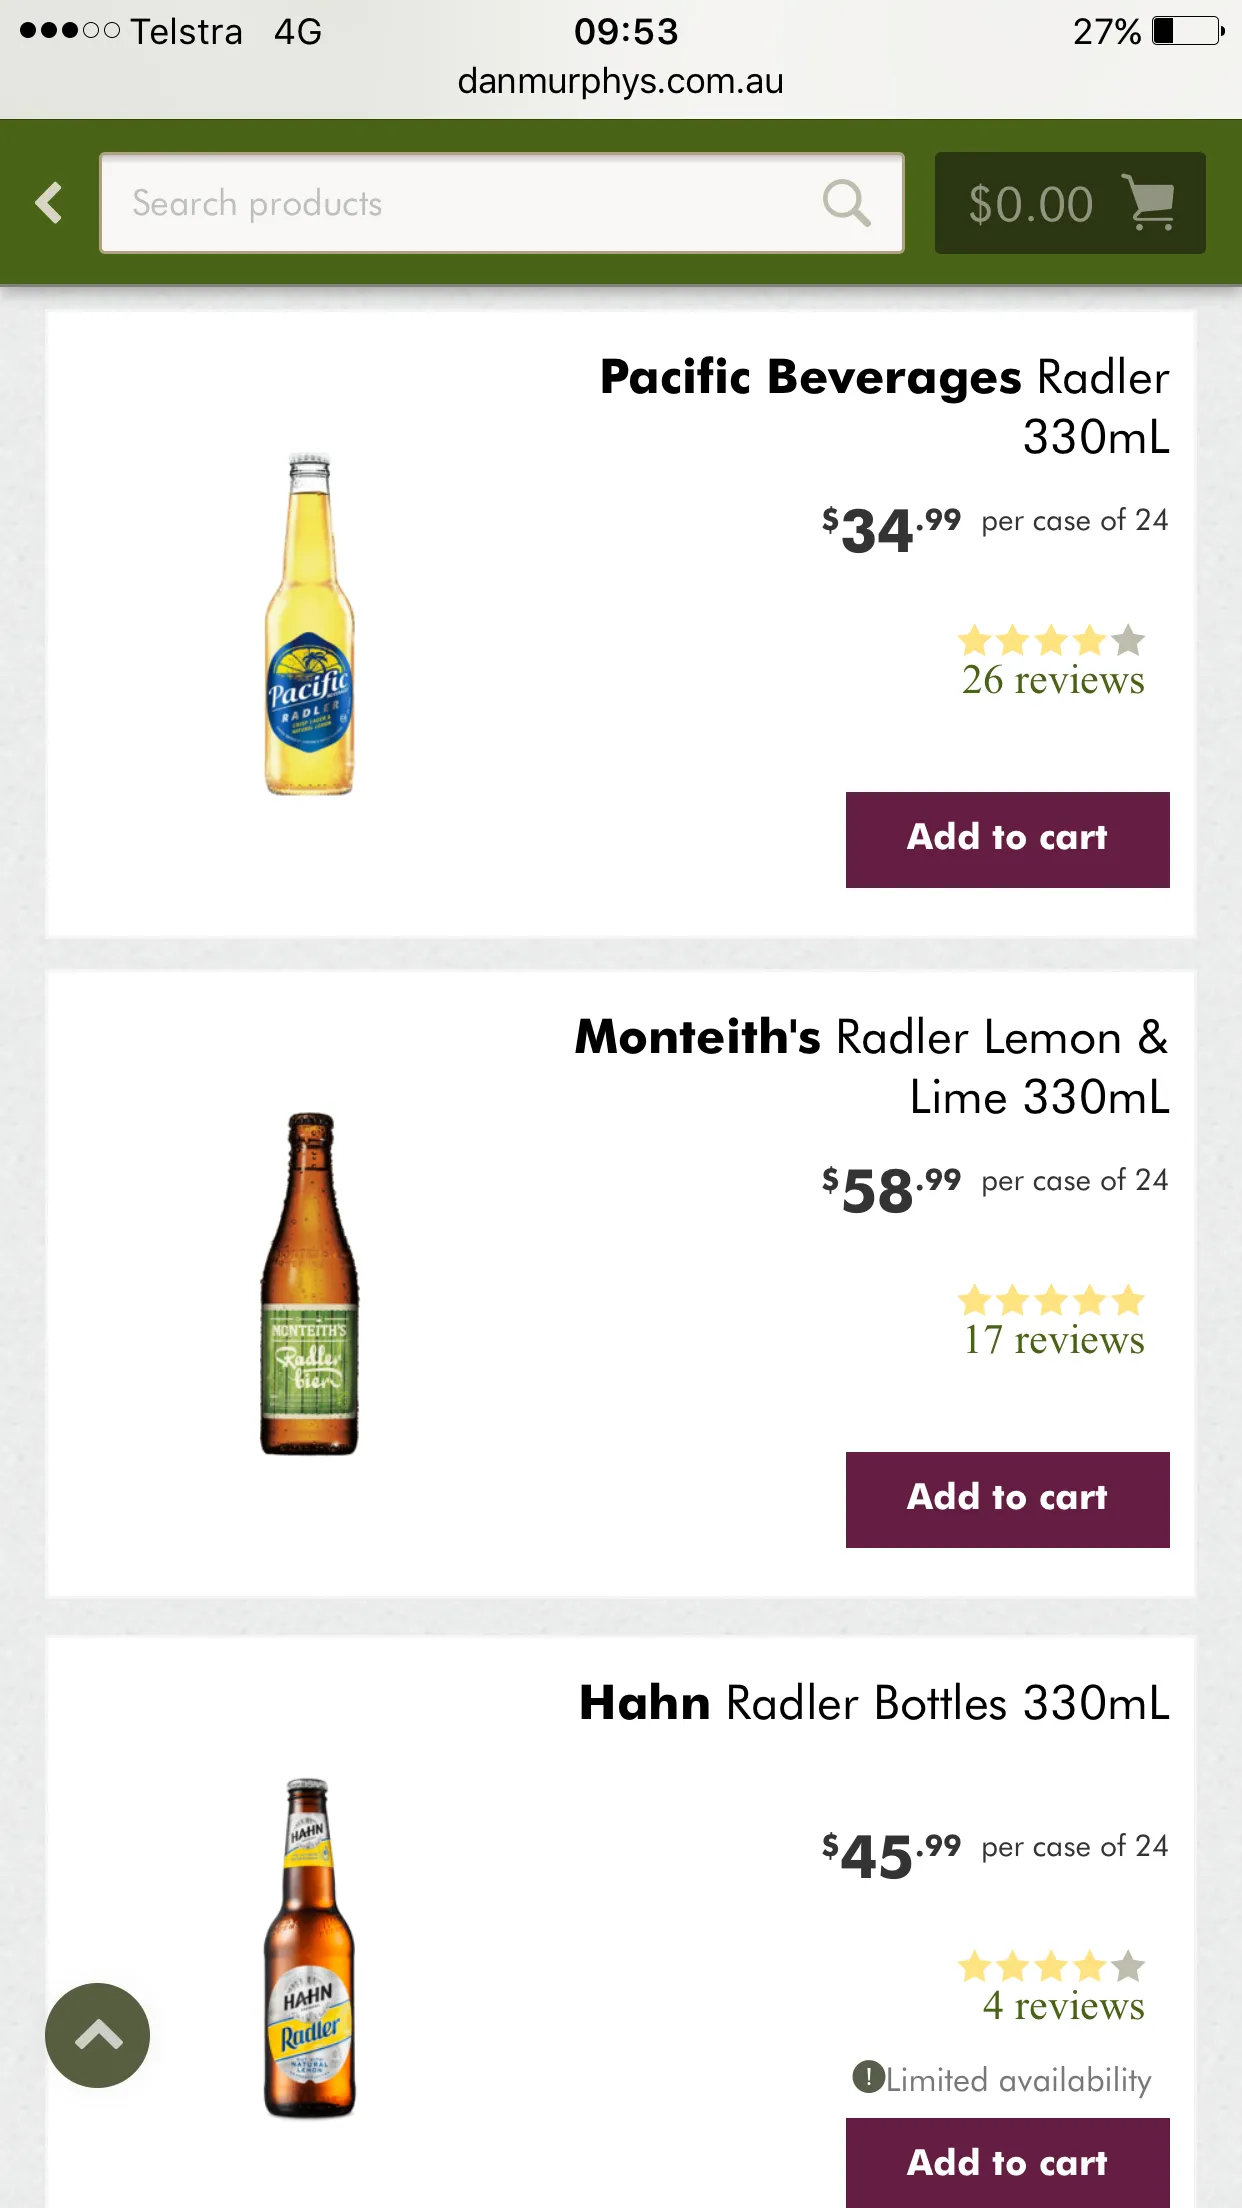The width and height of the screenshot is (1242, 2208).
Task: Open the 26 reviews link
Action: click(x=1053, y=680)
